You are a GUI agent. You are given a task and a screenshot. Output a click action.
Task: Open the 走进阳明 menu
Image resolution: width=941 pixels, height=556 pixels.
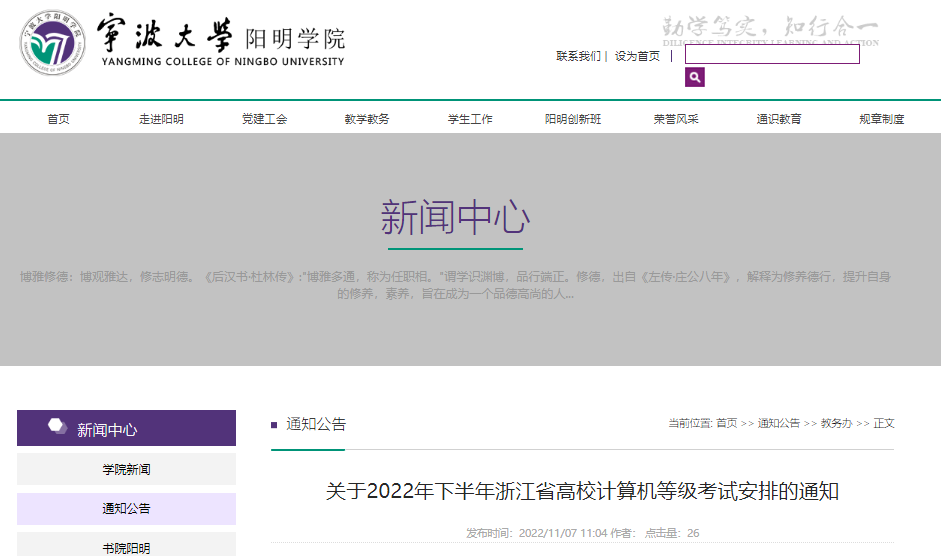tap(161, 119)
